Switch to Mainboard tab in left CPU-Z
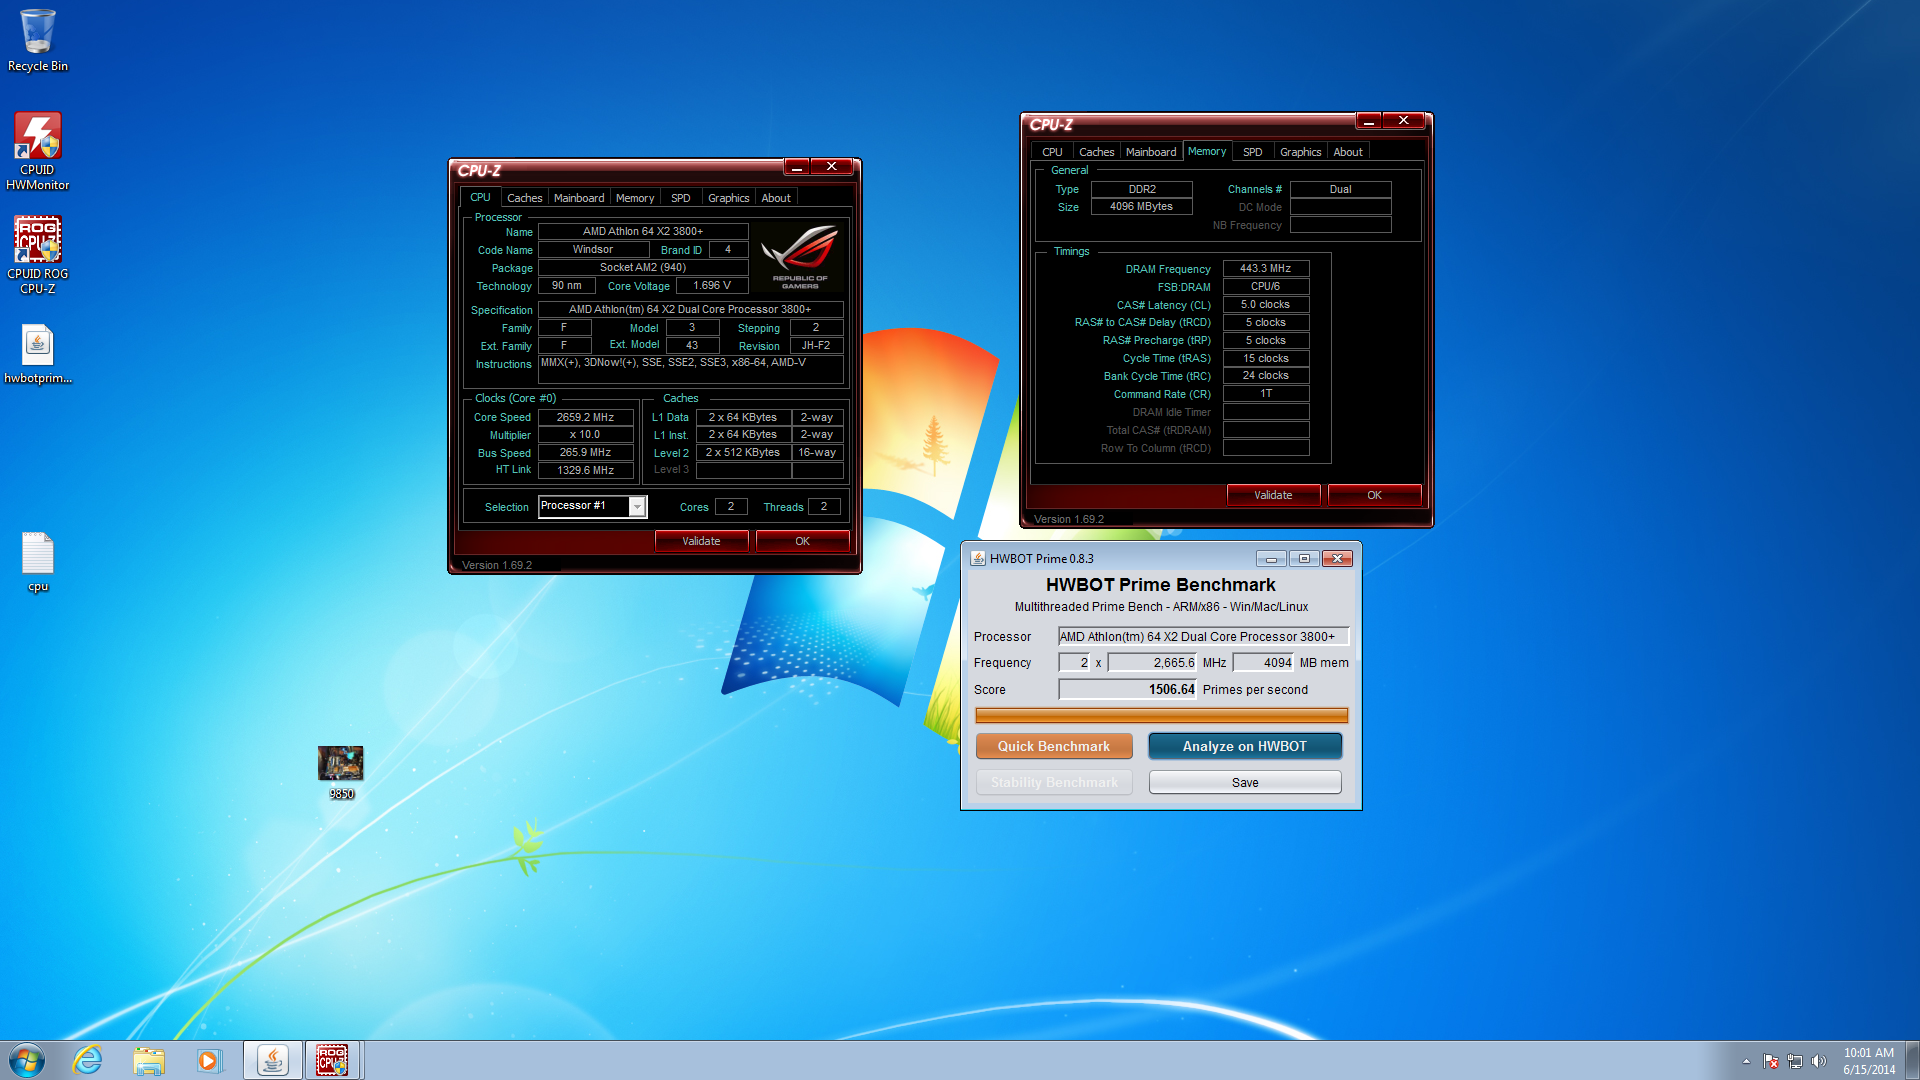 coord(579,198)
